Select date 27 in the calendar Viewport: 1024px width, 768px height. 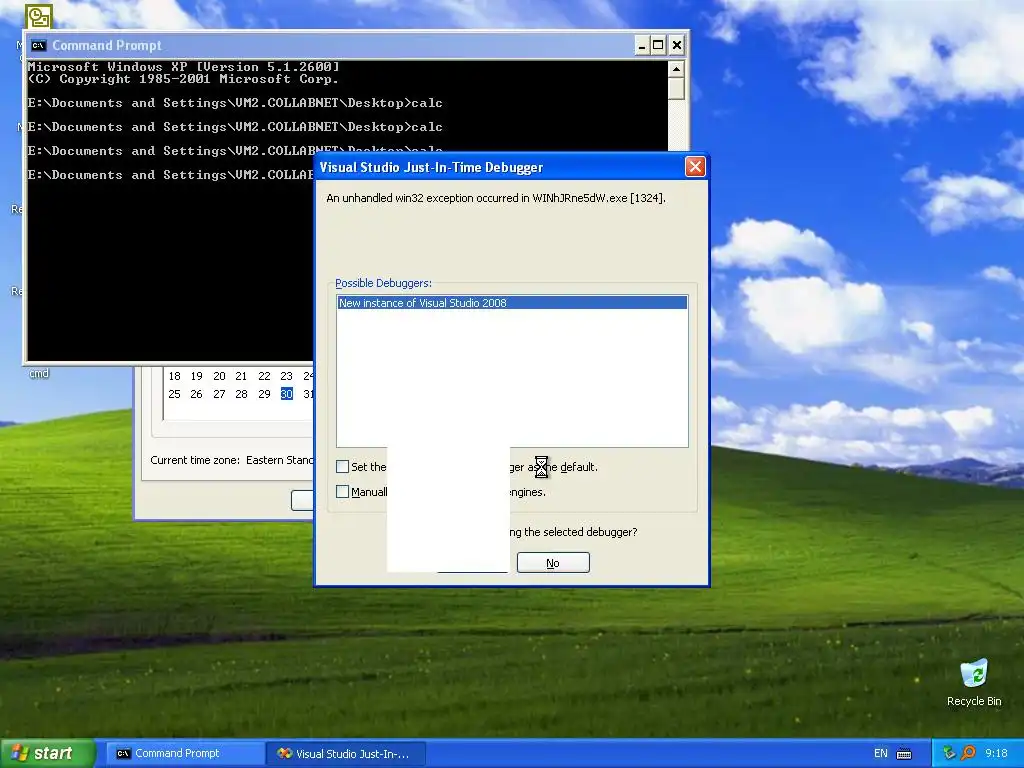(x=219, y=394)
